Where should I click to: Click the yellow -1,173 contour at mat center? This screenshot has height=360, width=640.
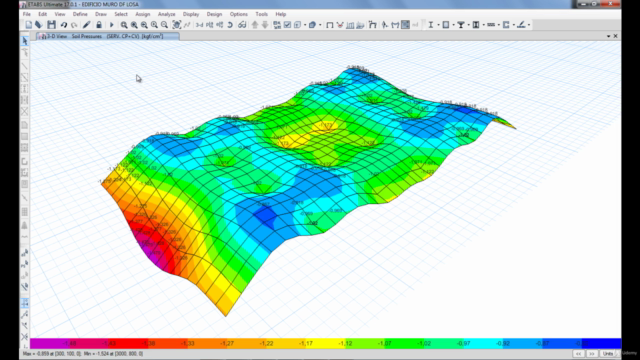pyautogui.click(x=327, y=125)
